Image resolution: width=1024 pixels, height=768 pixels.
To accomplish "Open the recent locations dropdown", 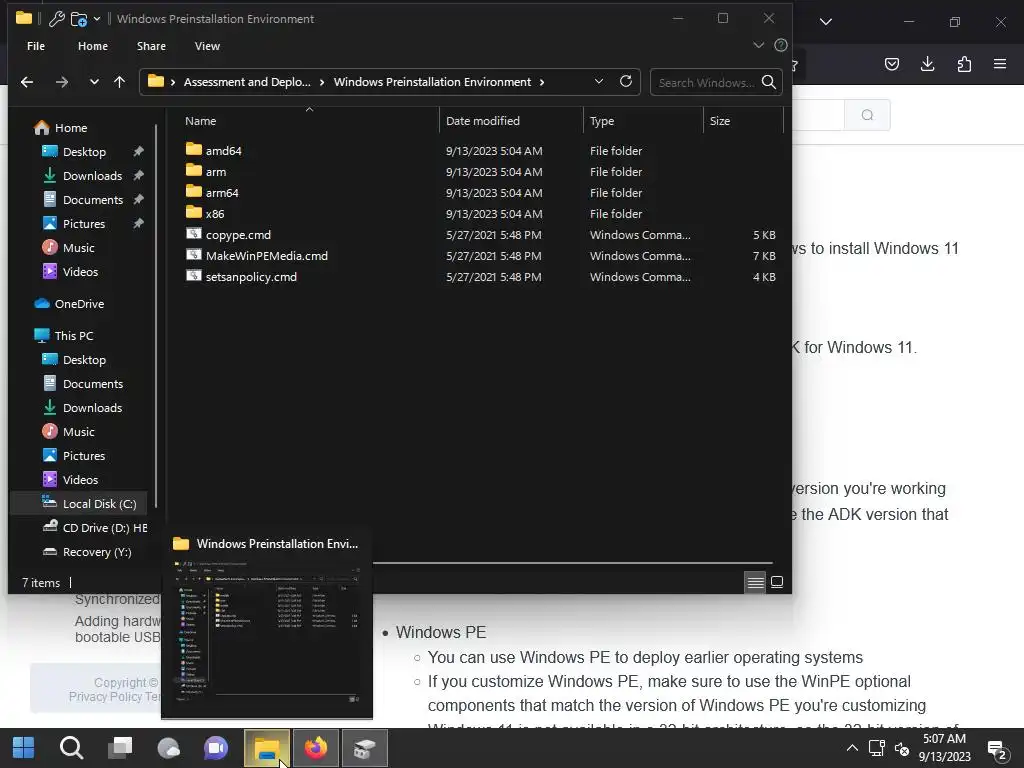I will (x=94, y=82).
